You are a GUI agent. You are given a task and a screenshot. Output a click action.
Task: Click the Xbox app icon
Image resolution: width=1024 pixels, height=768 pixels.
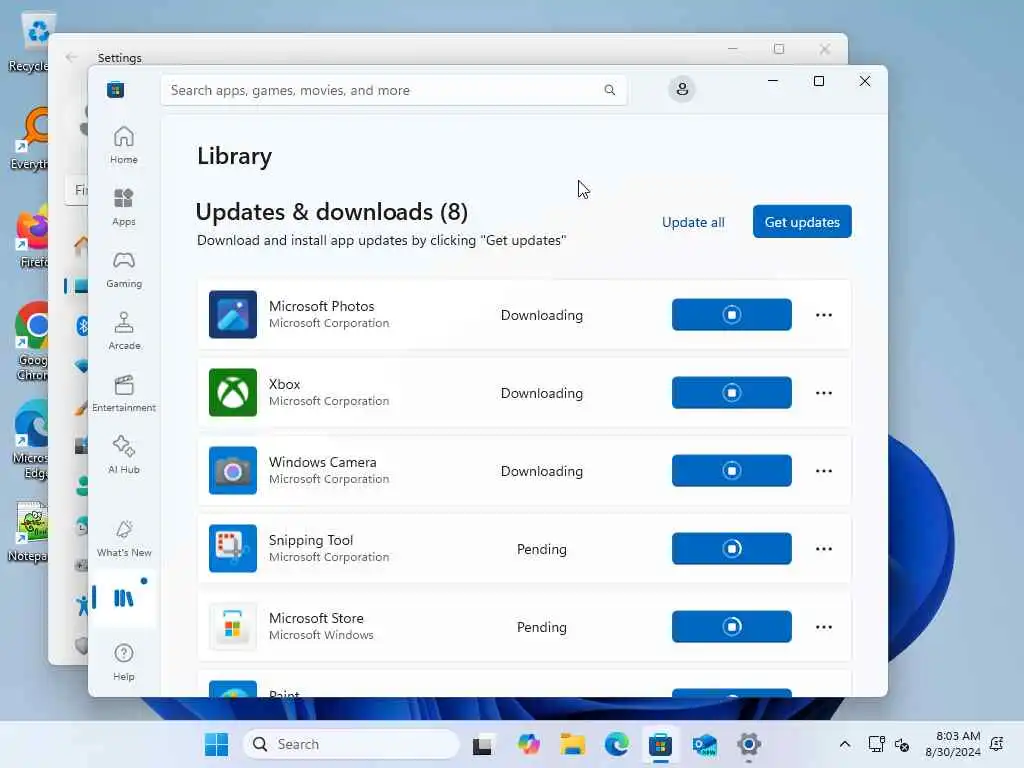click(232, 392)
